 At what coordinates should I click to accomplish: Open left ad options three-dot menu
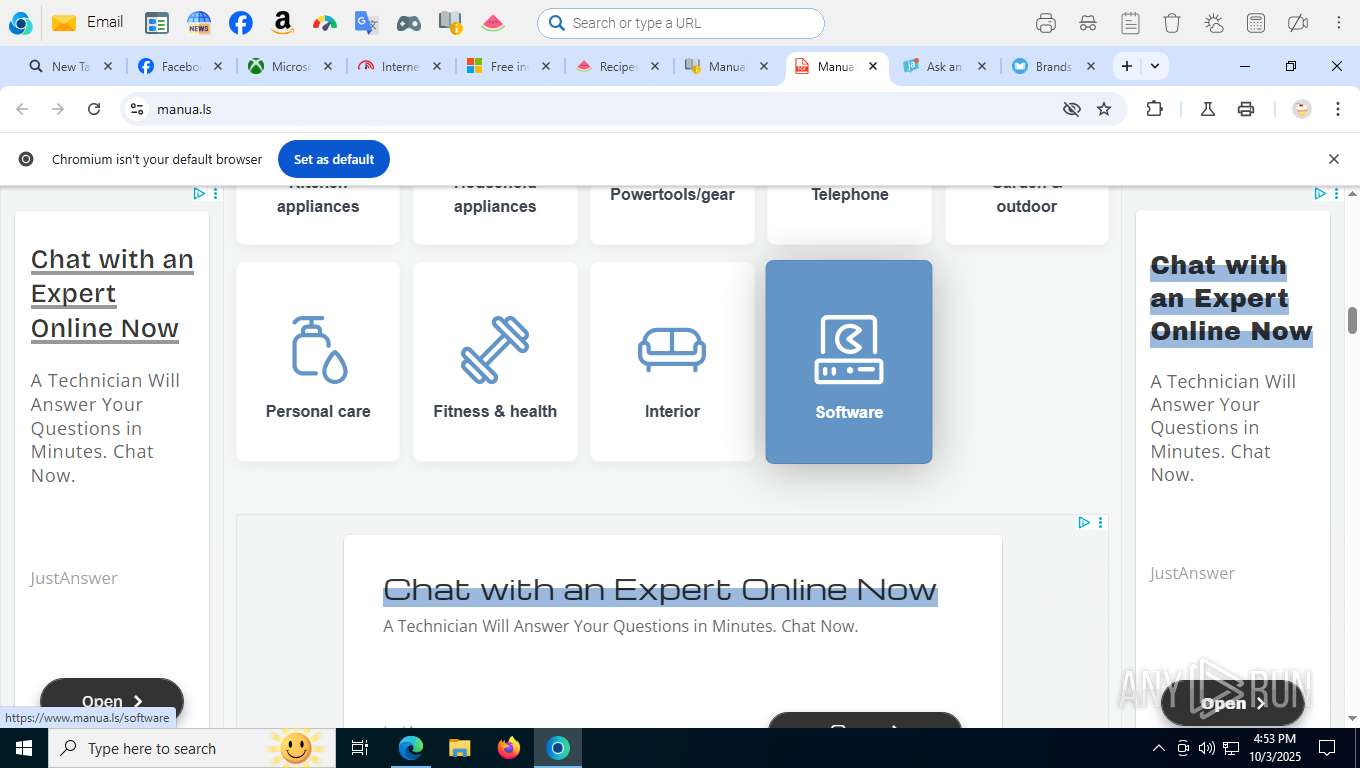coord(215,194)
